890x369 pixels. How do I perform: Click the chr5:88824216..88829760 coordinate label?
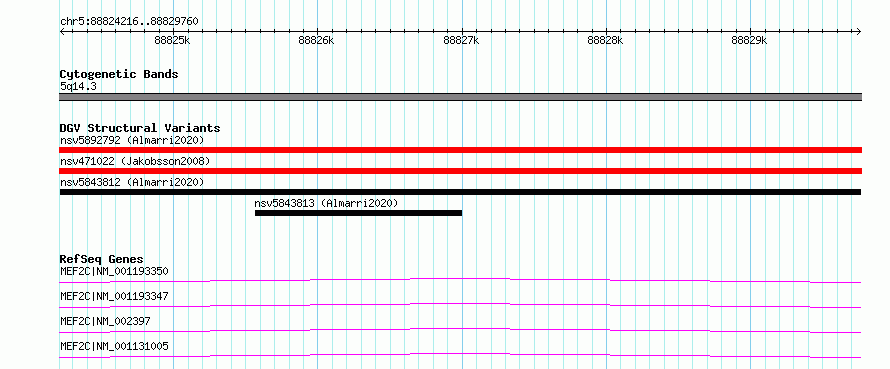click(129, 21)
